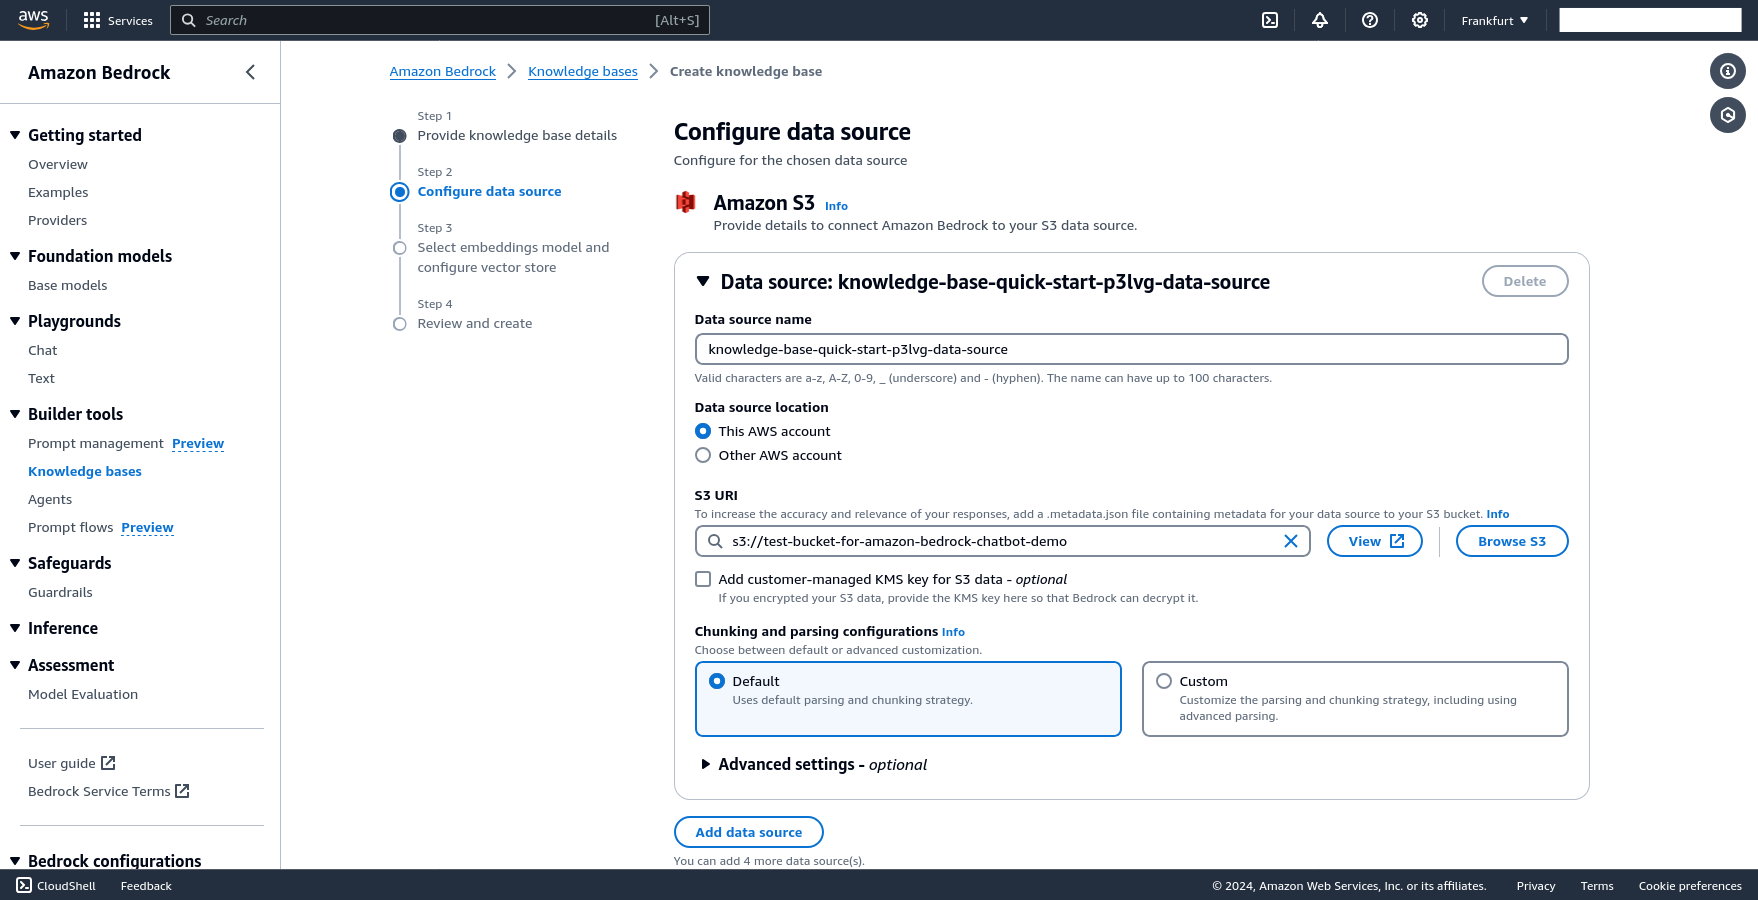Open Overview in sidebar
This screenshot has height=900, width=1758.
click(58, 164)
